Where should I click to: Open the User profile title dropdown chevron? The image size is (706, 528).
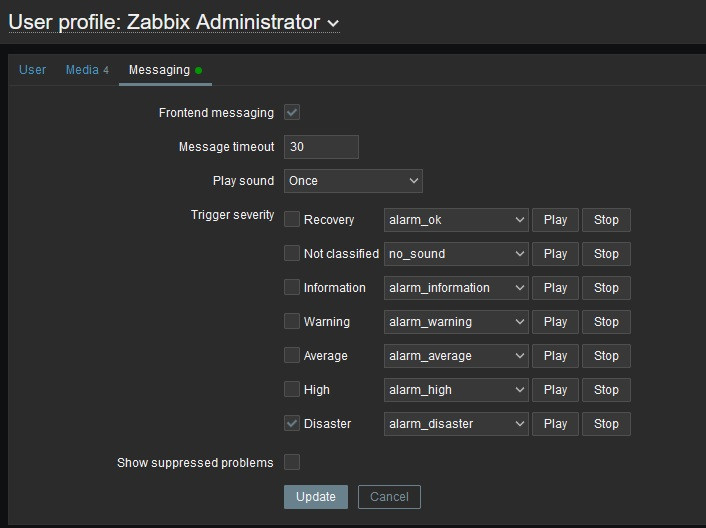pyautogui.click(x=333, y=23)
